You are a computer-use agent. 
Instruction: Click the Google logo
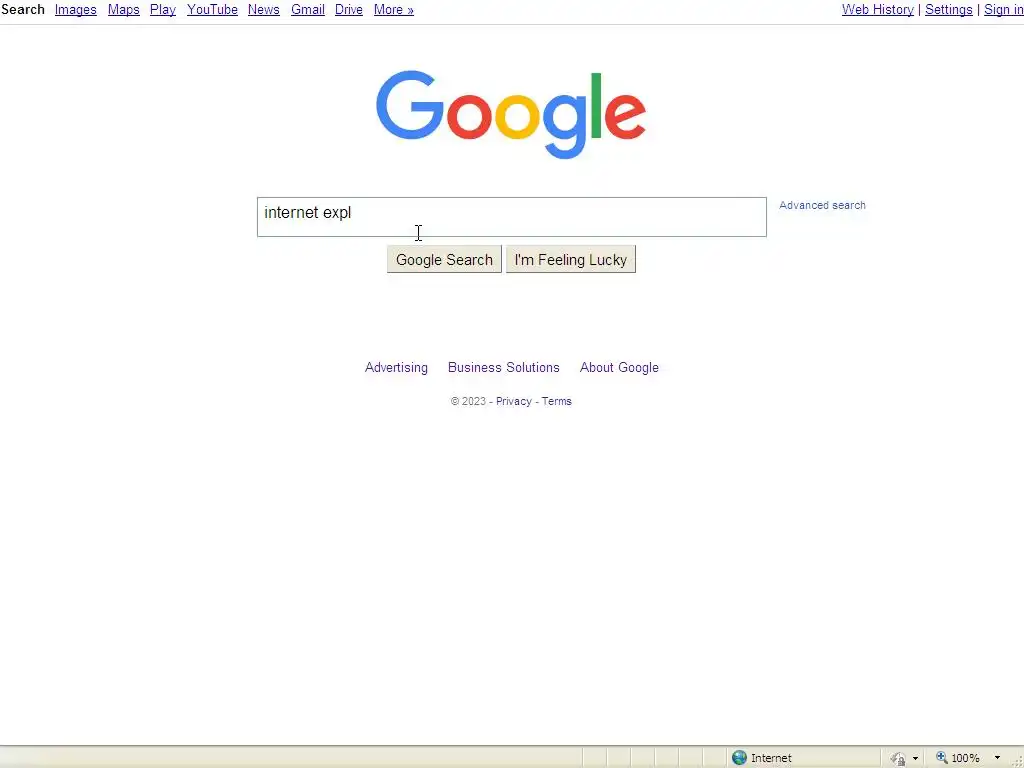point(511,114)
